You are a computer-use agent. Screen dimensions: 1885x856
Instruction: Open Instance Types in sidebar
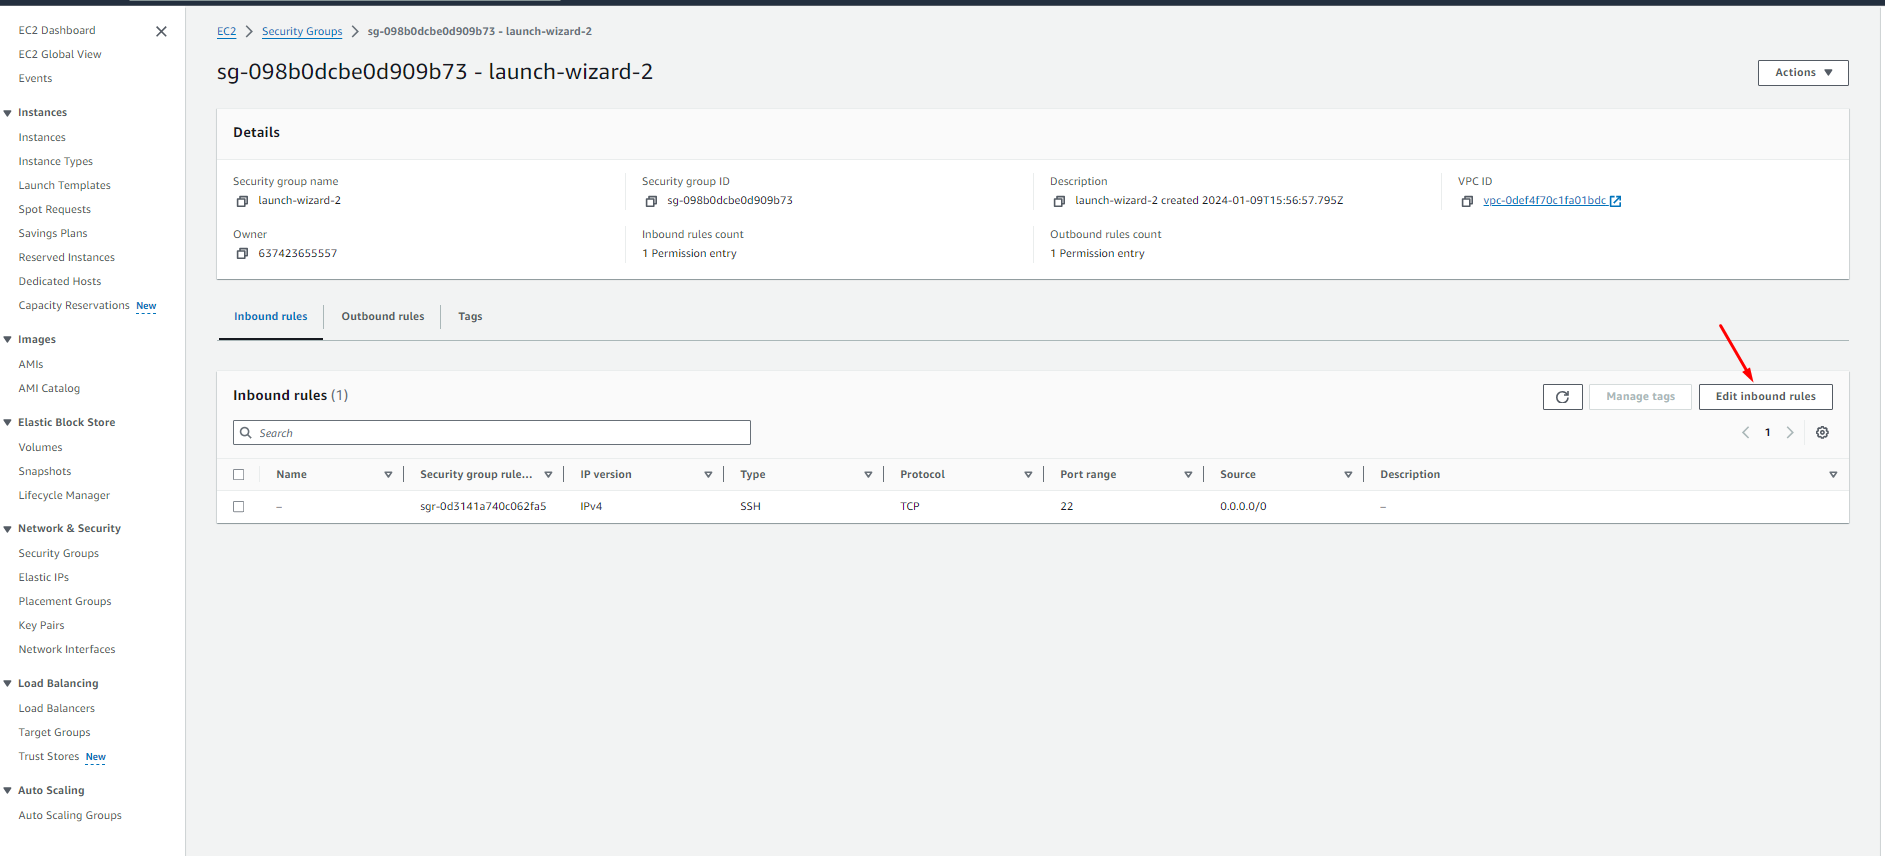pos(55,162)
